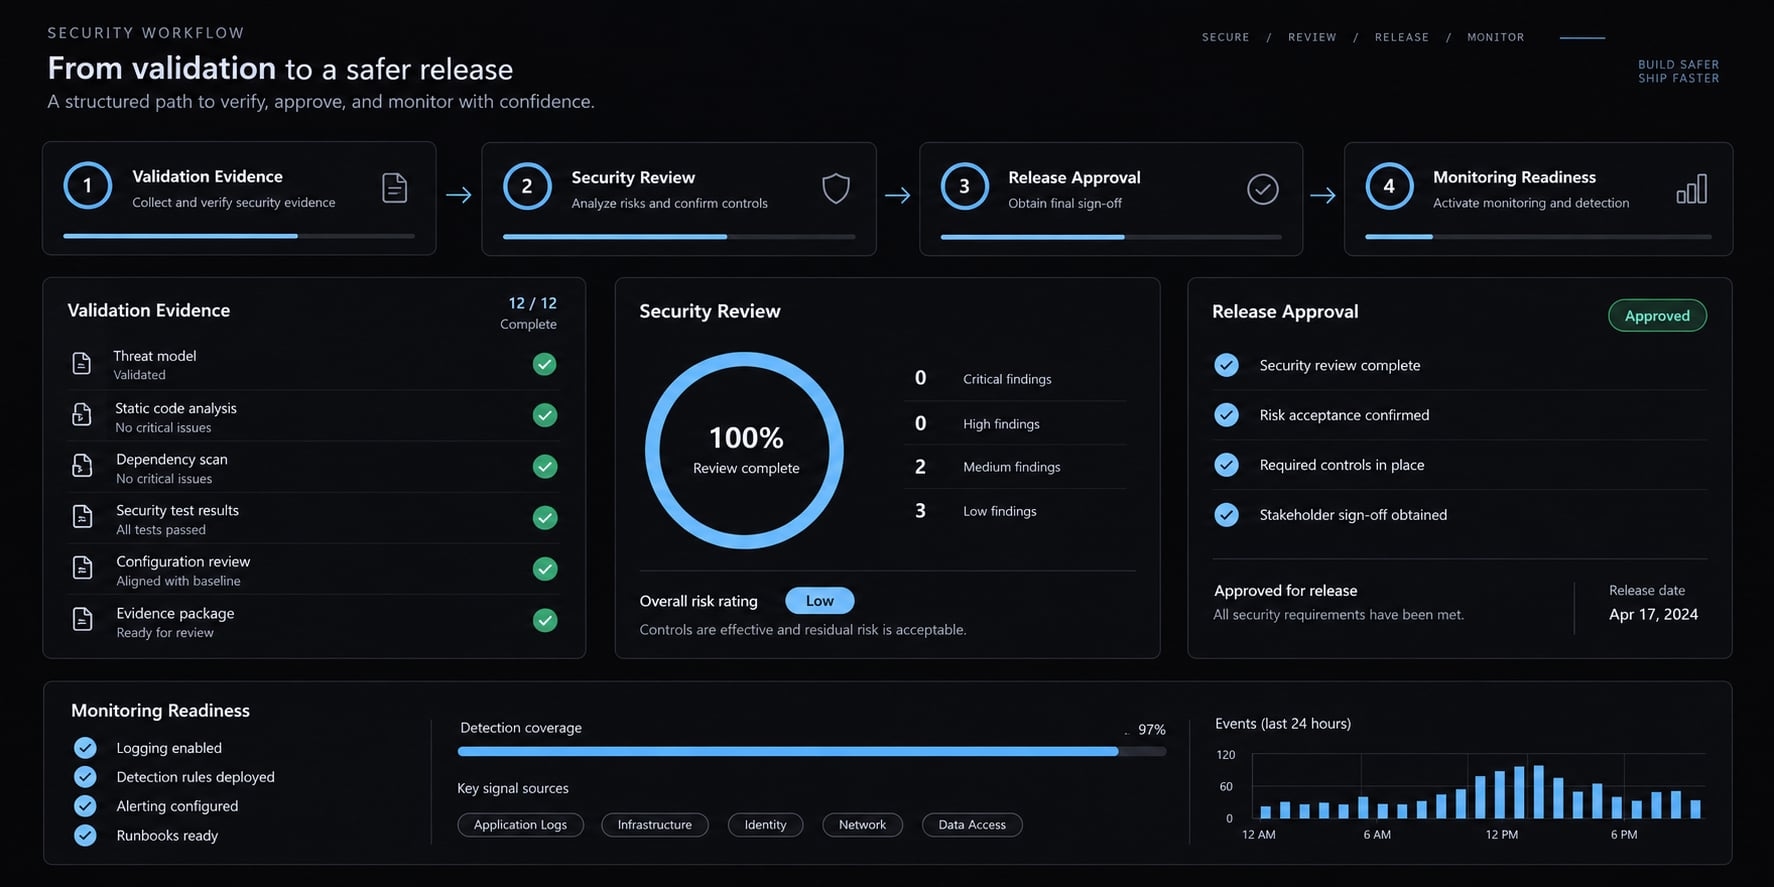Image resolution: width=1774 pixels, height=887 pixels.
Task: Go to the REVIEW navigation item
Action: tap(1312, 37)
